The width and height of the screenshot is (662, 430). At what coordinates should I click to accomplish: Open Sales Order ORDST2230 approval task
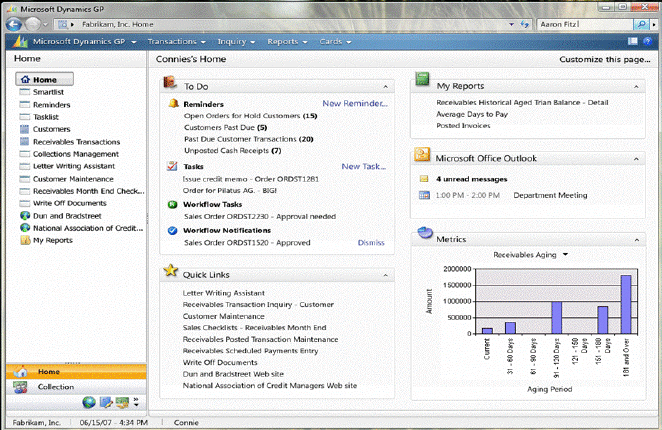[x=260, y=216]
